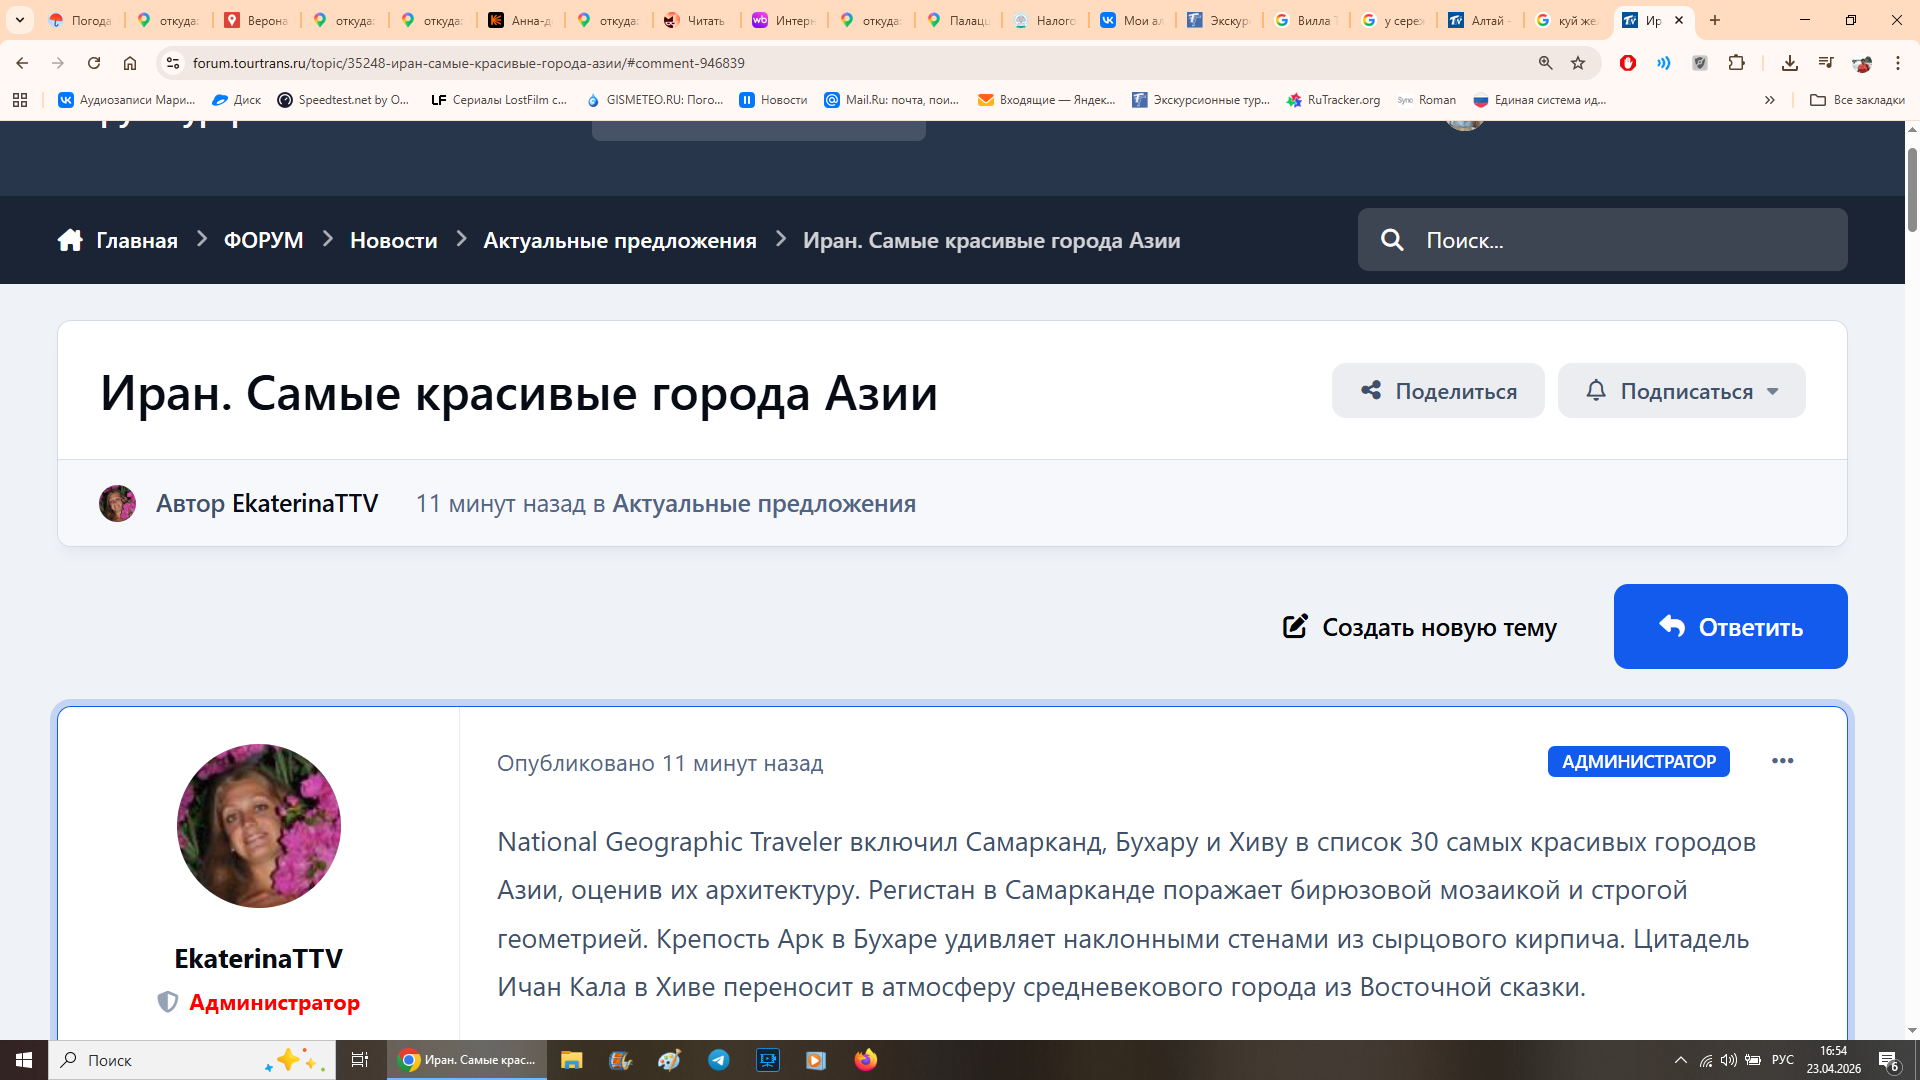Open browser extensions puzzle icon
1920x1080 pixels.
coord(1737,63)
